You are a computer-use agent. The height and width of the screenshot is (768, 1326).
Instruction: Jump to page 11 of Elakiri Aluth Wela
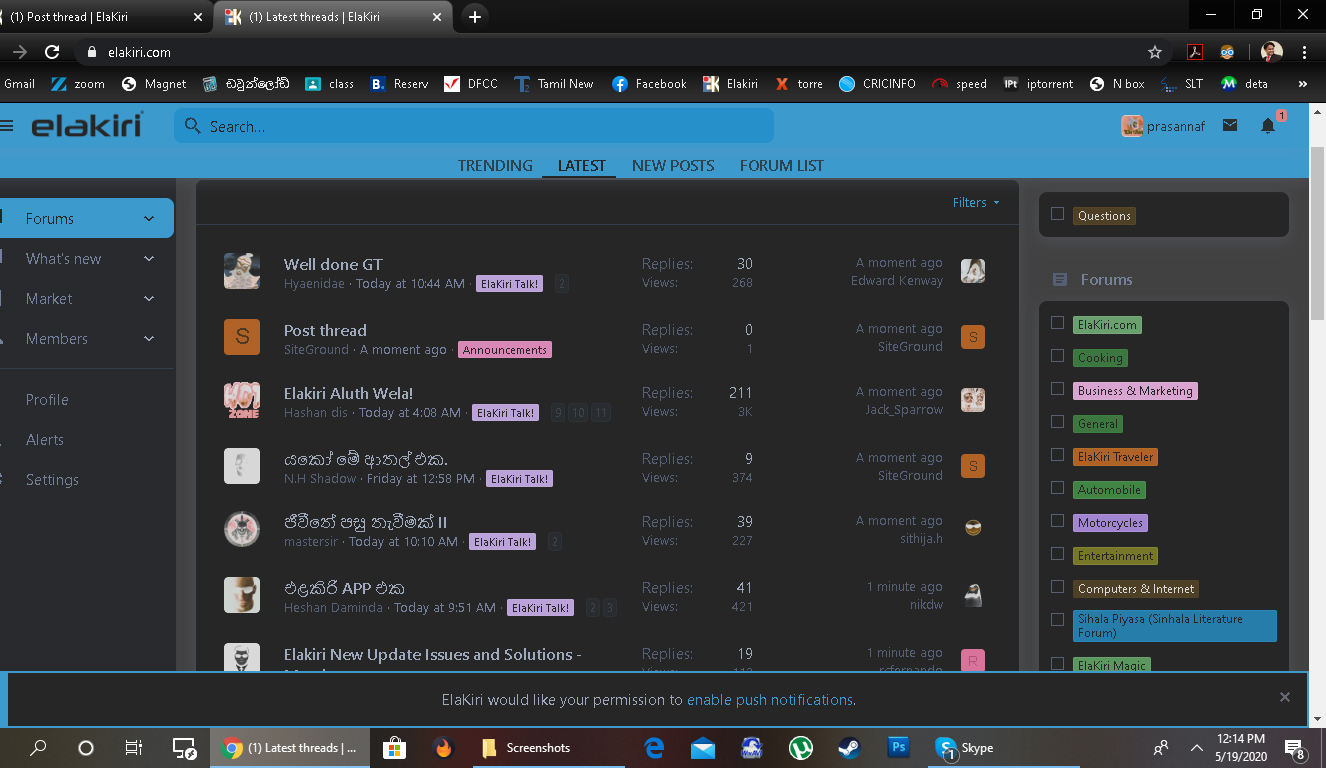pos(600,412)
